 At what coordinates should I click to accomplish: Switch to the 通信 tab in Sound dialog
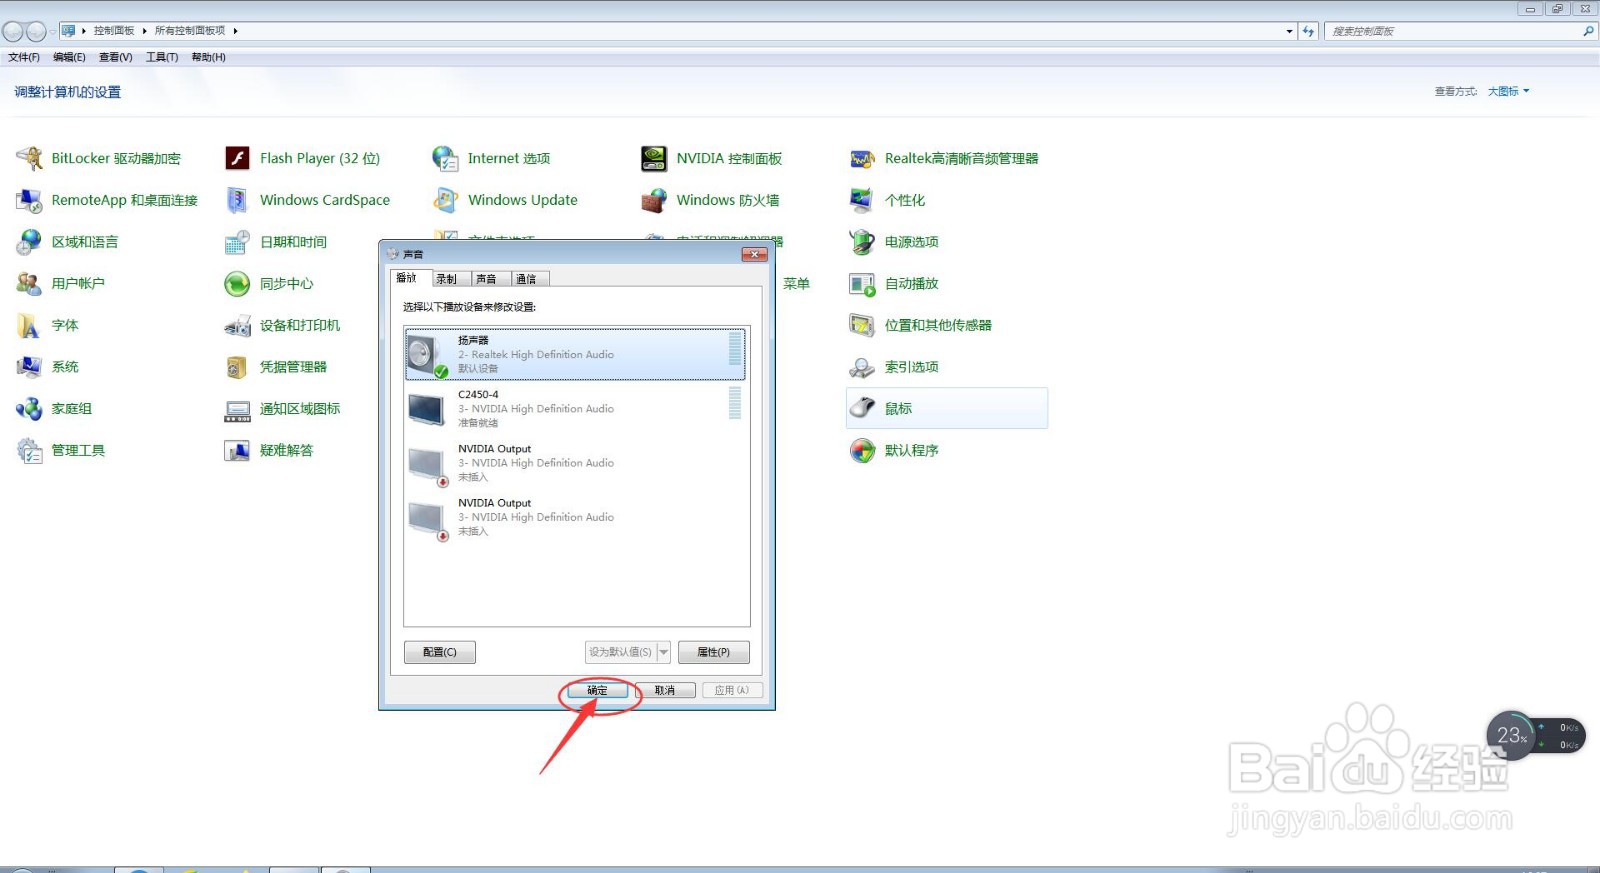click(526, 279)
